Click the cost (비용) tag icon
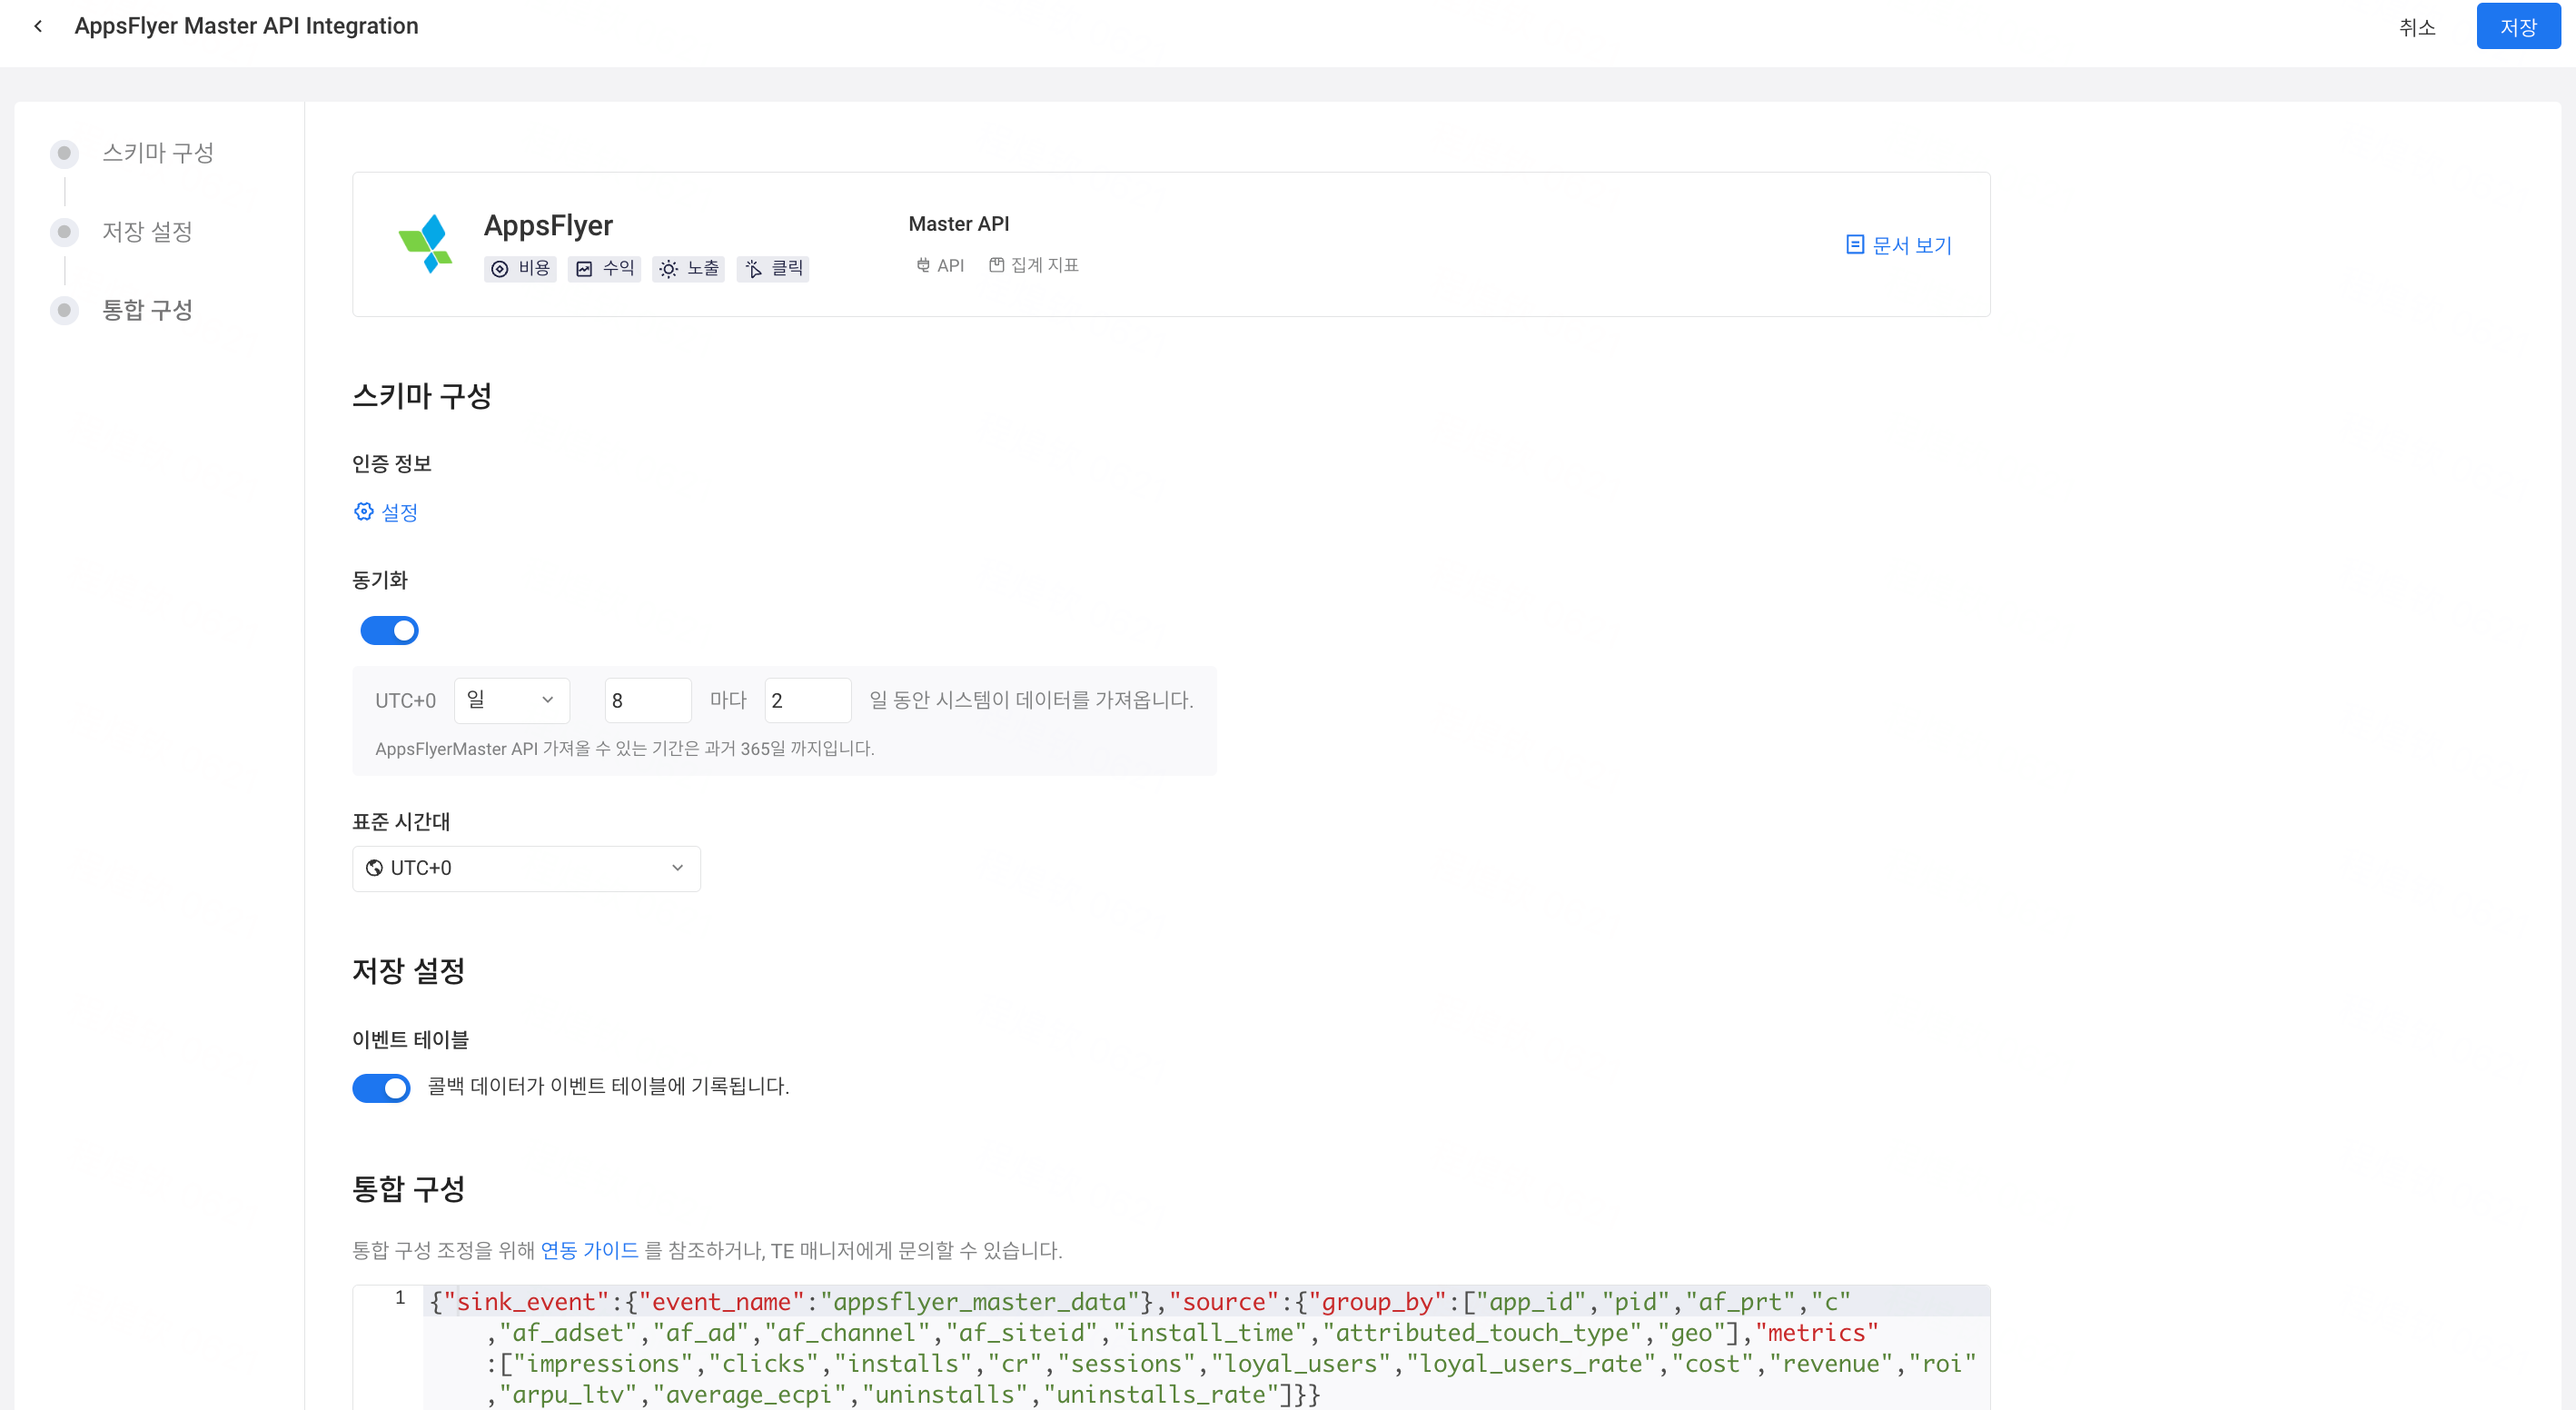 tap(500, 269)
